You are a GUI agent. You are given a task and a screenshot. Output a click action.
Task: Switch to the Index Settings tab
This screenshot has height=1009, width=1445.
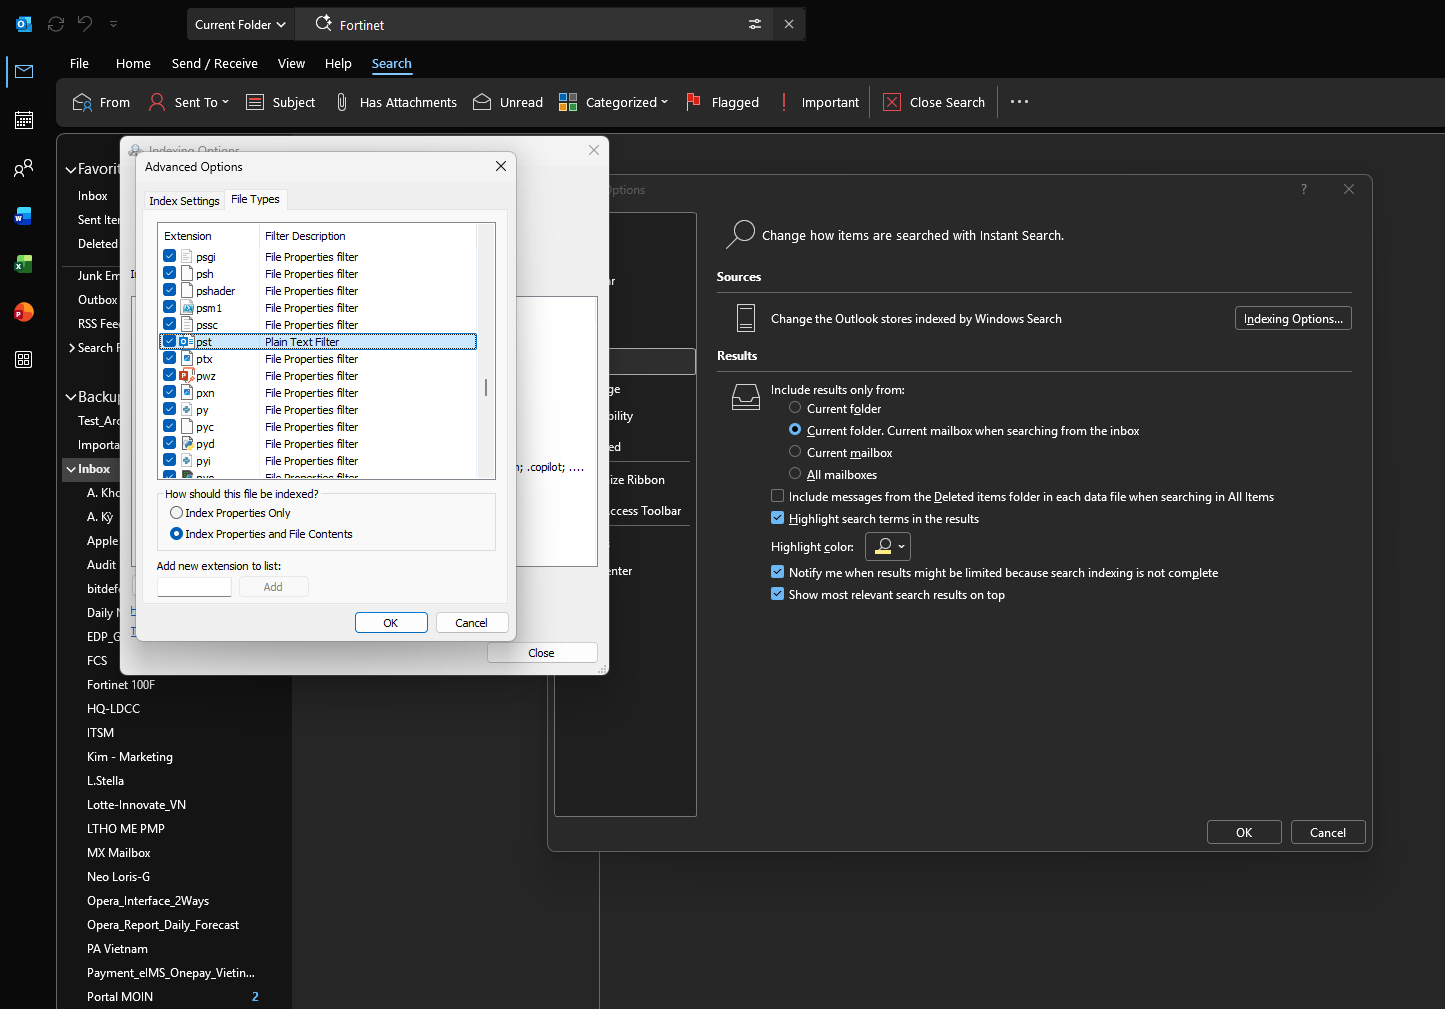coord(184,201)
